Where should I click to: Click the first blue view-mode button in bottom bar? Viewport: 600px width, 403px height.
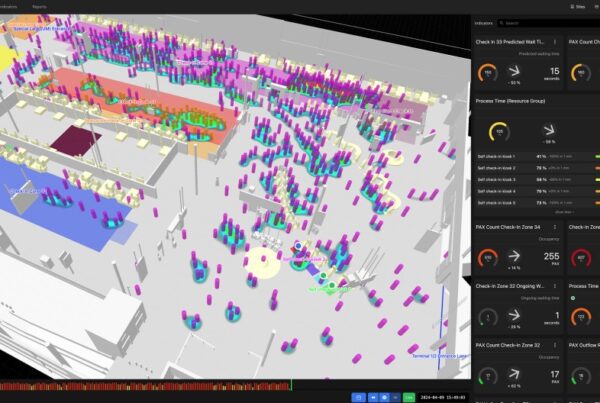(358, 397)
